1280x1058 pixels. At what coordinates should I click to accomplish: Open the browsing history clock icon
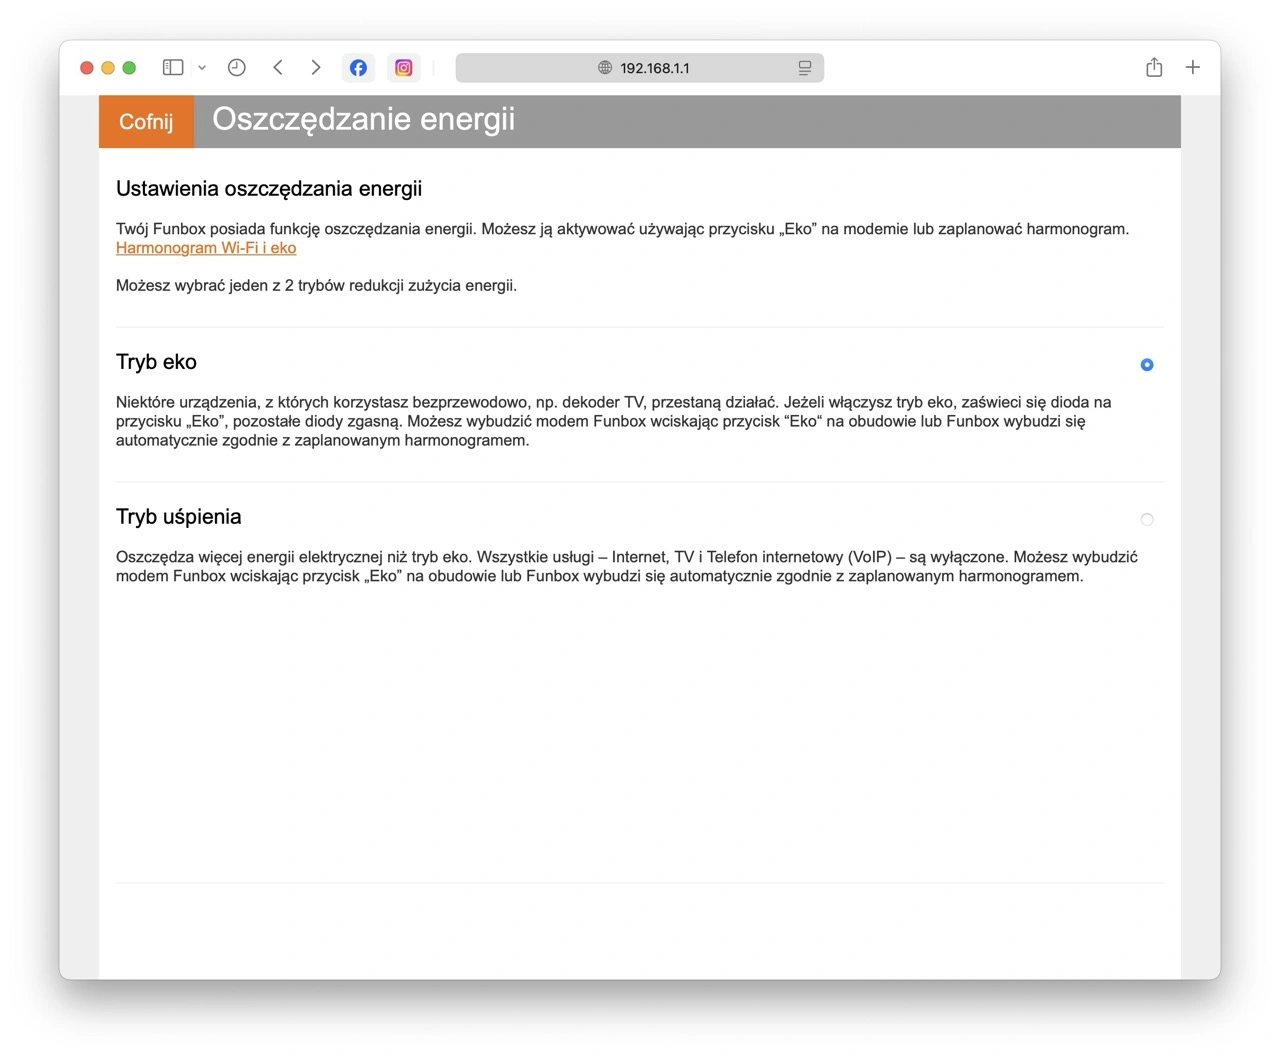(237, 68)
